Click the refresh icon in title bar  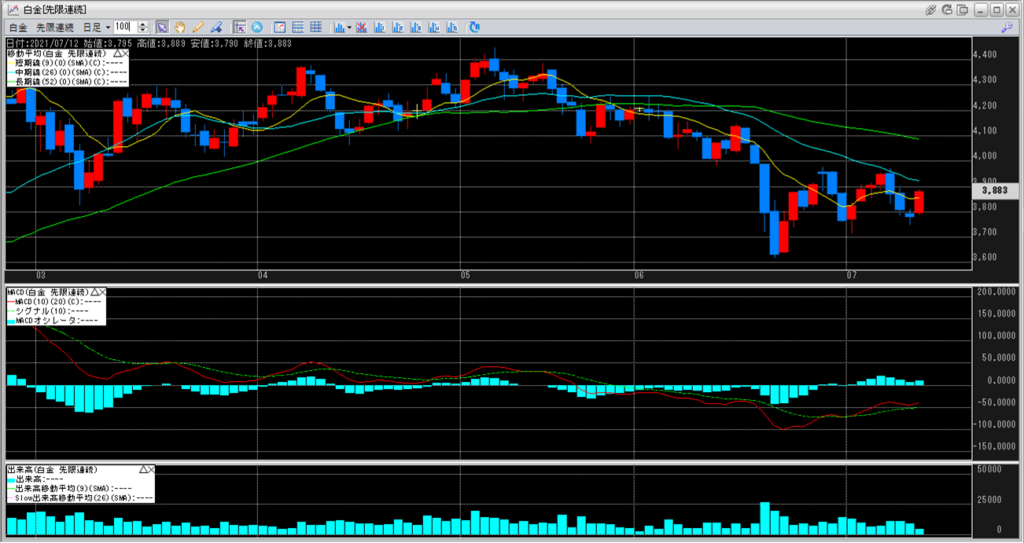coord(947,10)
